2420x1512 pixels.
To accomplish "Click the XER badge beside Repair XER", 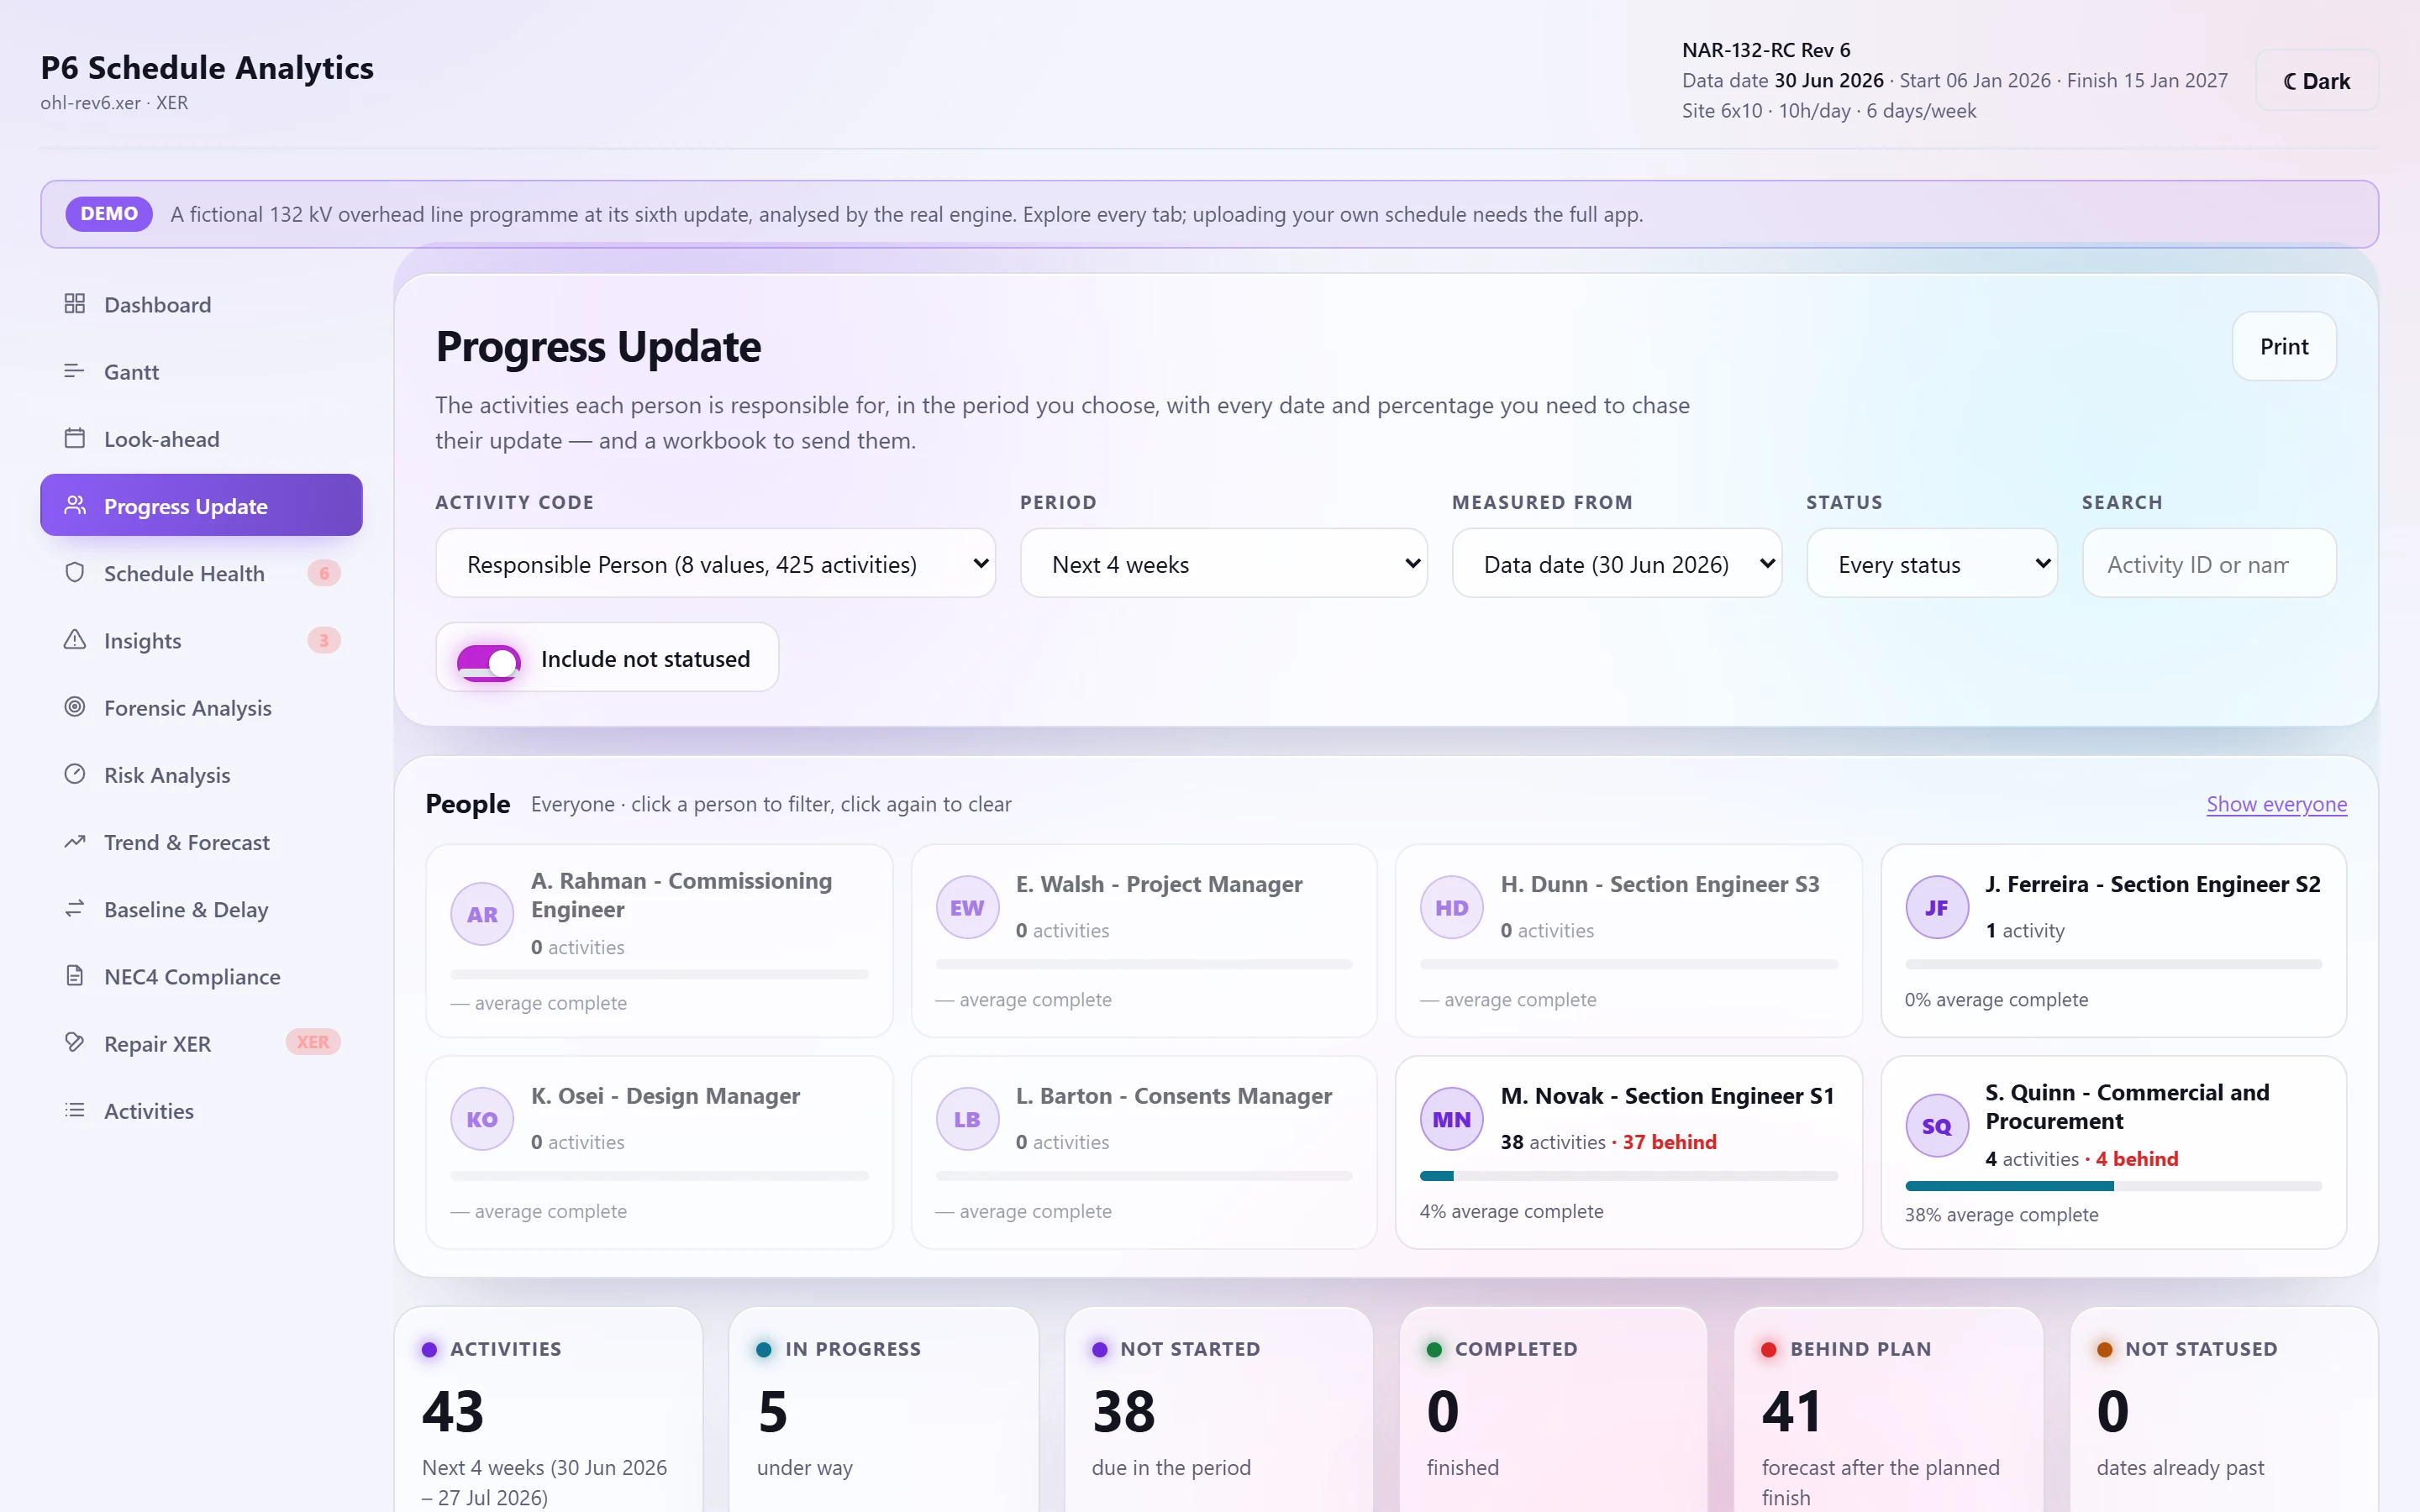I will coord(313,1042).
